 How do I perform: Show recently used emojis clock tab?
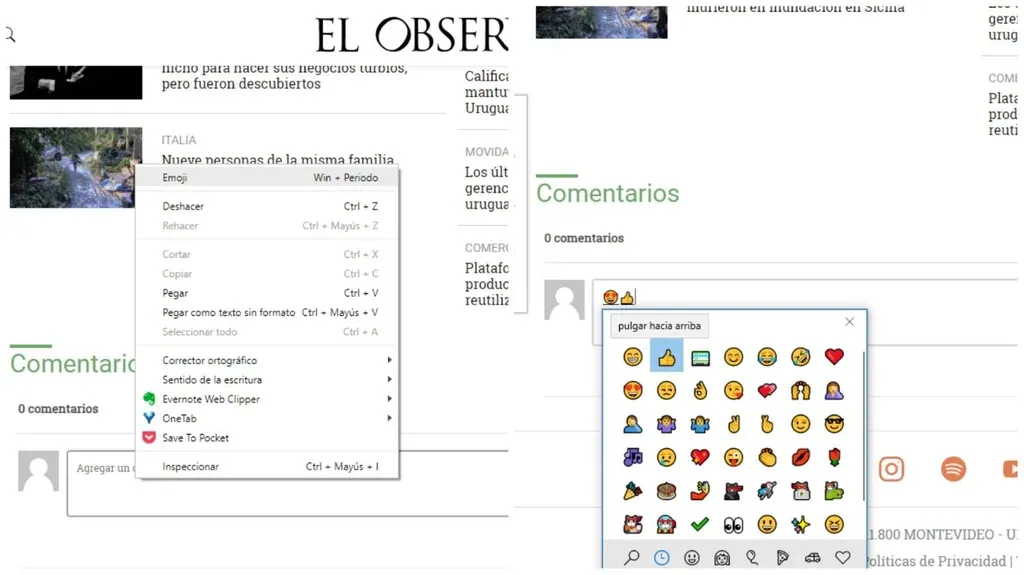point(661,558)
